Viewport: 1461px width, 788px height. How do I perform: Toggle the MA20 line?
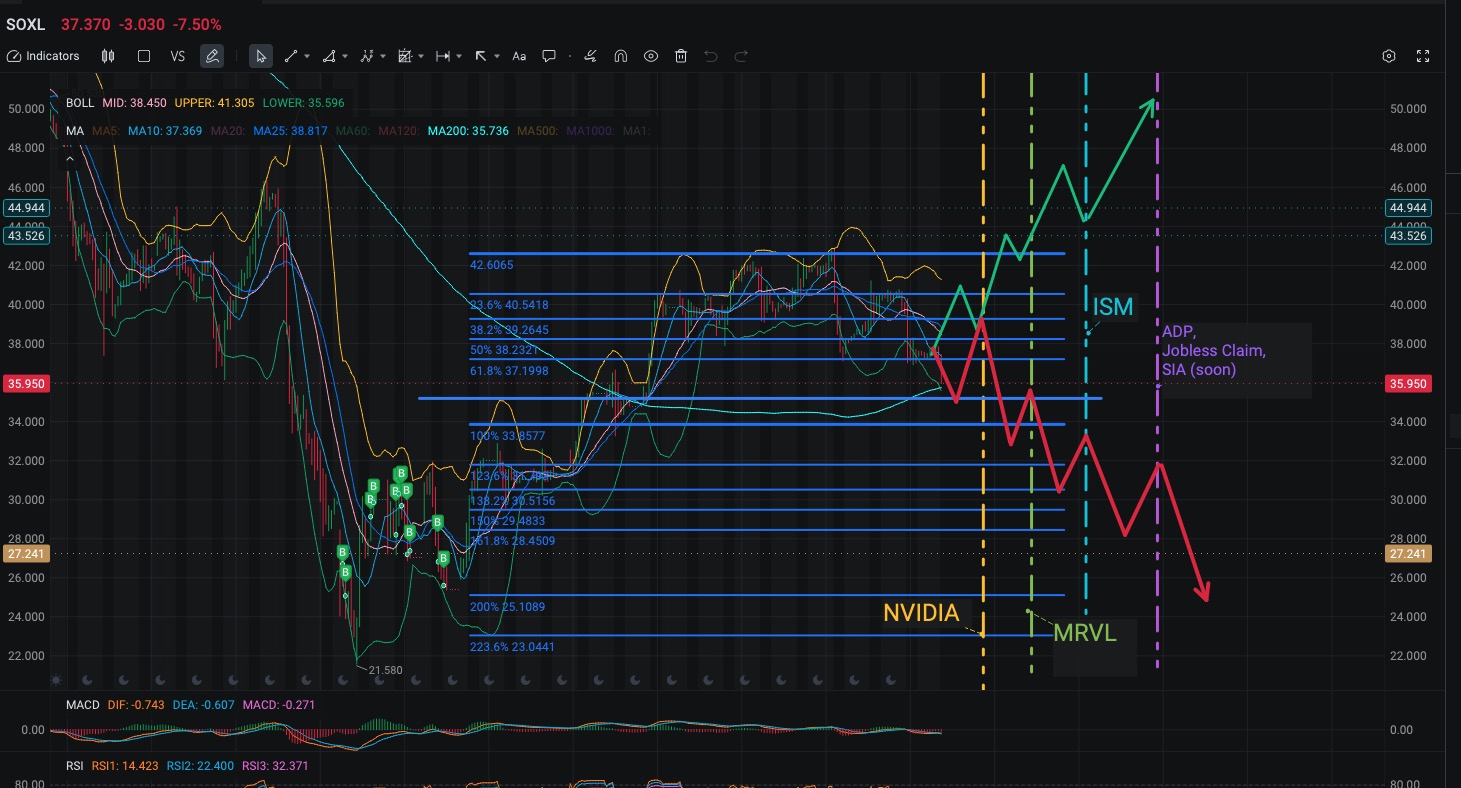tap(228, 131)
